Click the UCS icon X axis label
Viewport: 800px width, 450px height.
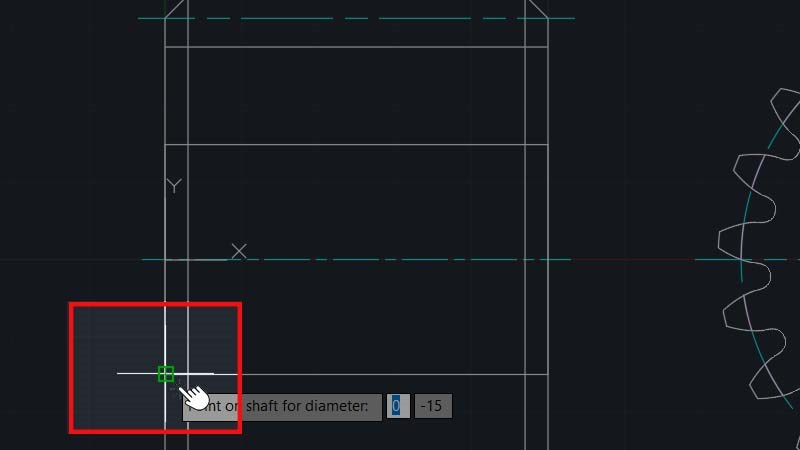click(239, 252)
